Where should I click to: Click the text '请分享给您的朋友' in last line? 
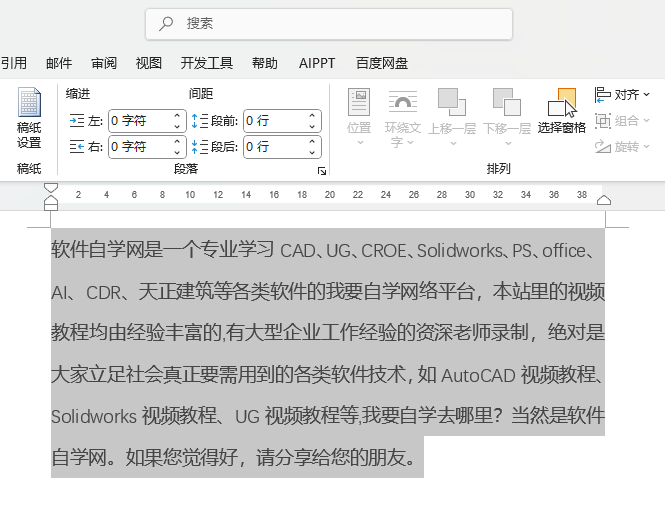[x=330, y=458]
